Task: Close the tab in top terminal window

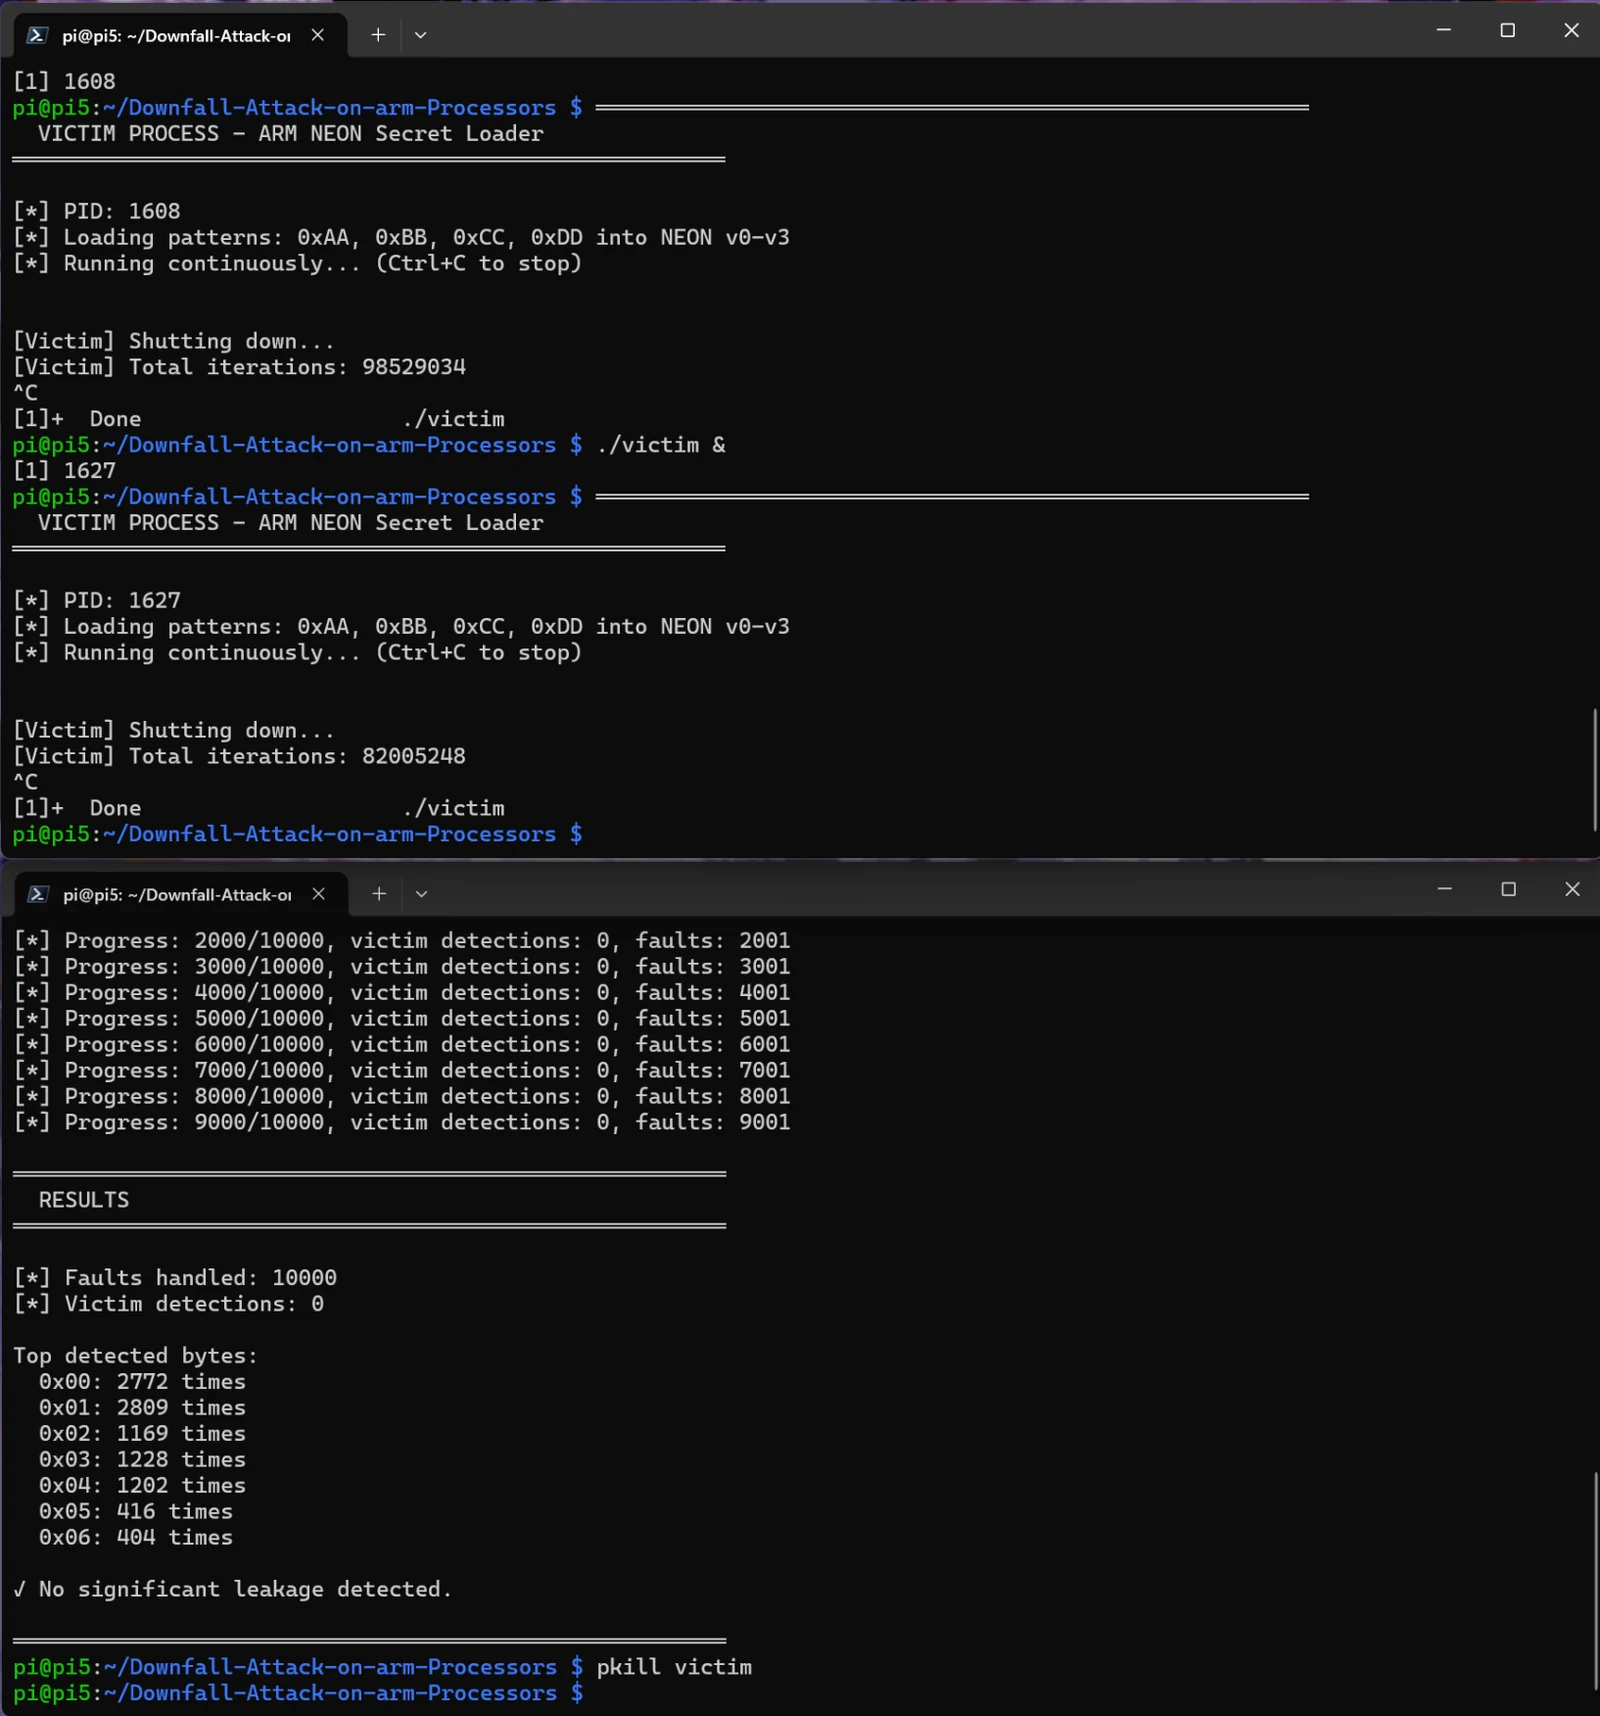Action: tap(318, 35)
